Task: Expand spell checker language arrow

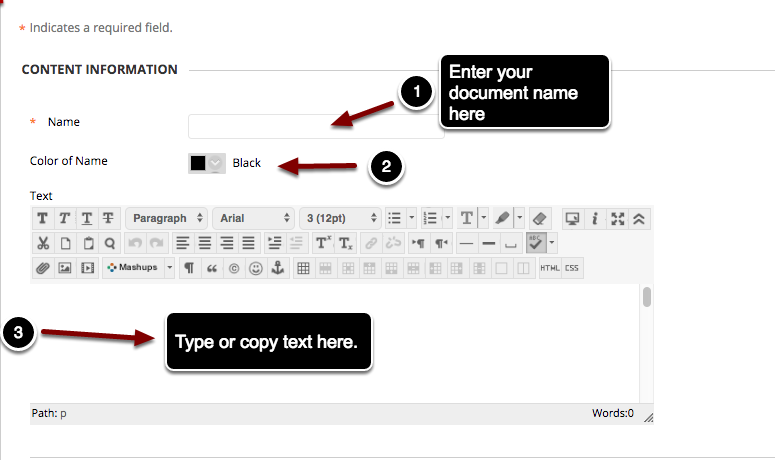Action: tap(552, 243)
